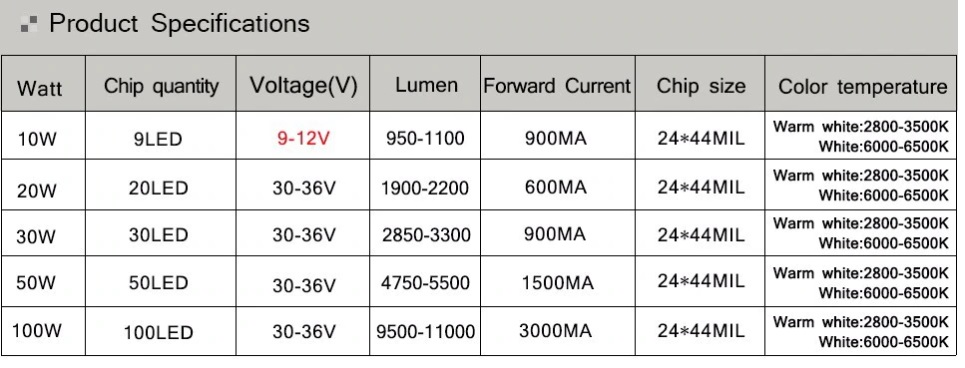Select the Chip quantity column header
This screenshot has height=368, width=965.
point(161,86)
